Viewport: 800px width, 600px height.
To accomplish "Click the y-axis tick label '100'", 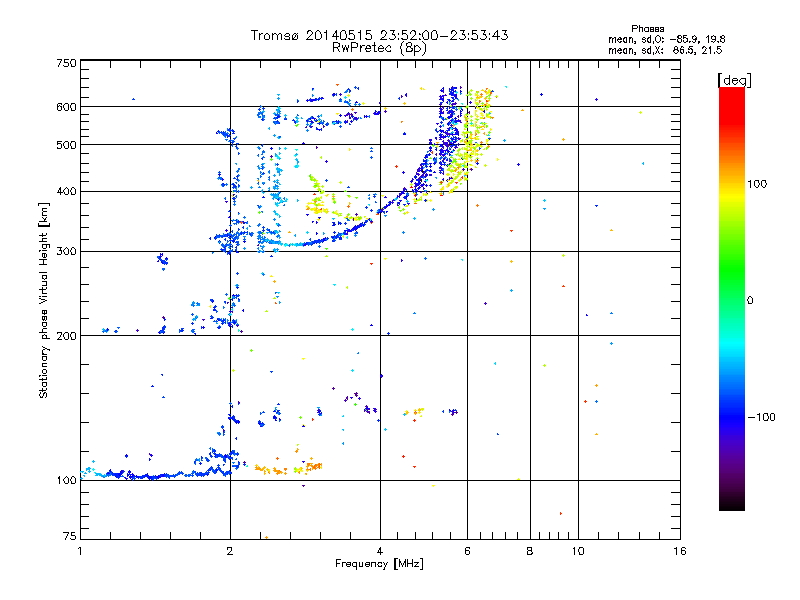I will point(66,481).
